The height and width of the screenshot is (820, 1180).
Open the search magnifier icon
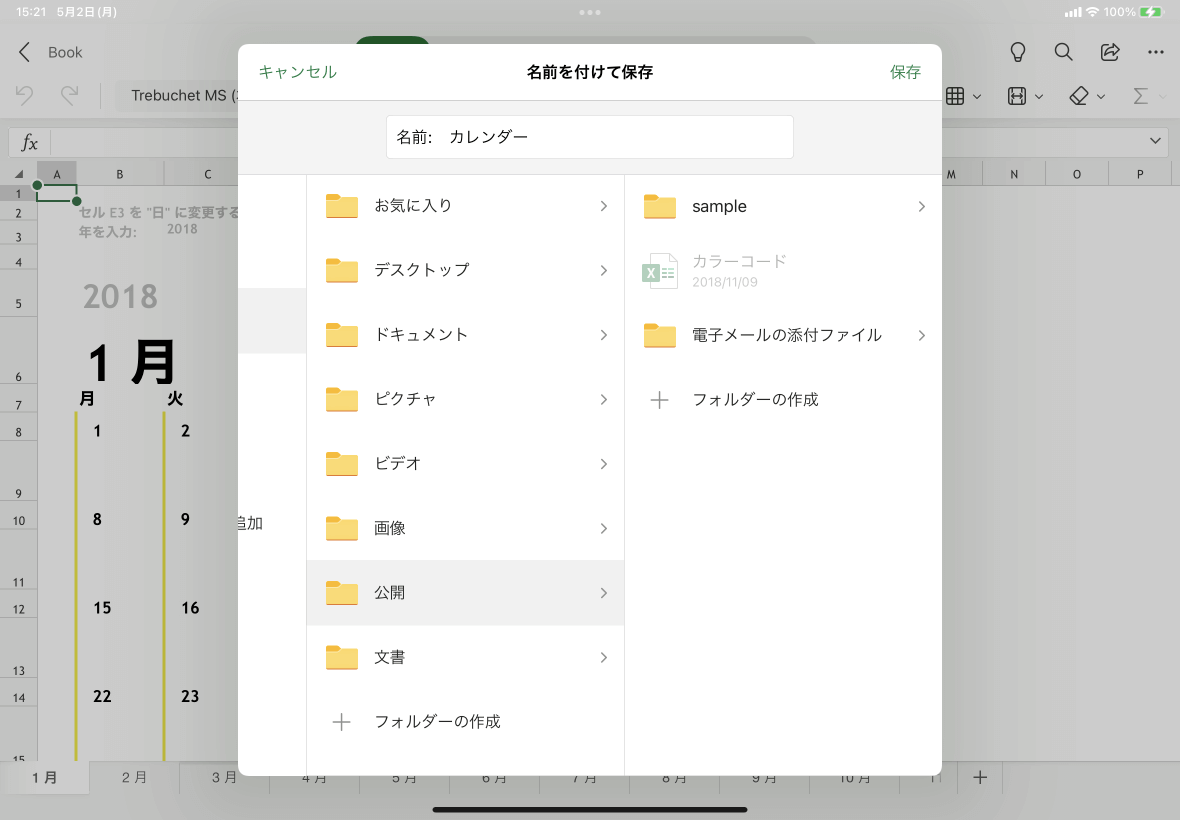click(1064, 52)
